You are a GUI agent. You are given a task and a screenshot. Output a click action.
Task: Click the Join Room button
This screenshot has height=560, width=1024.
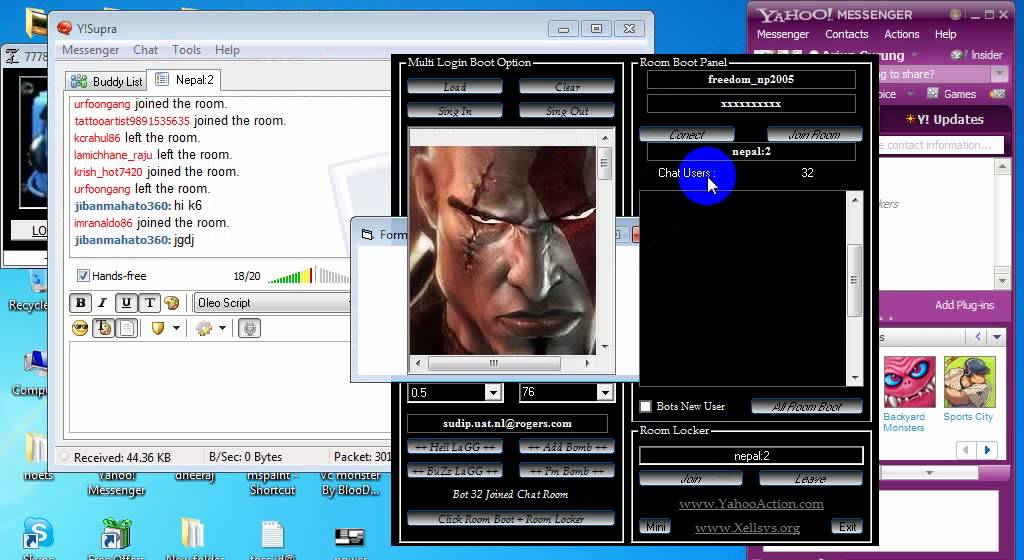pyautogui.click(x=814, y=134)
